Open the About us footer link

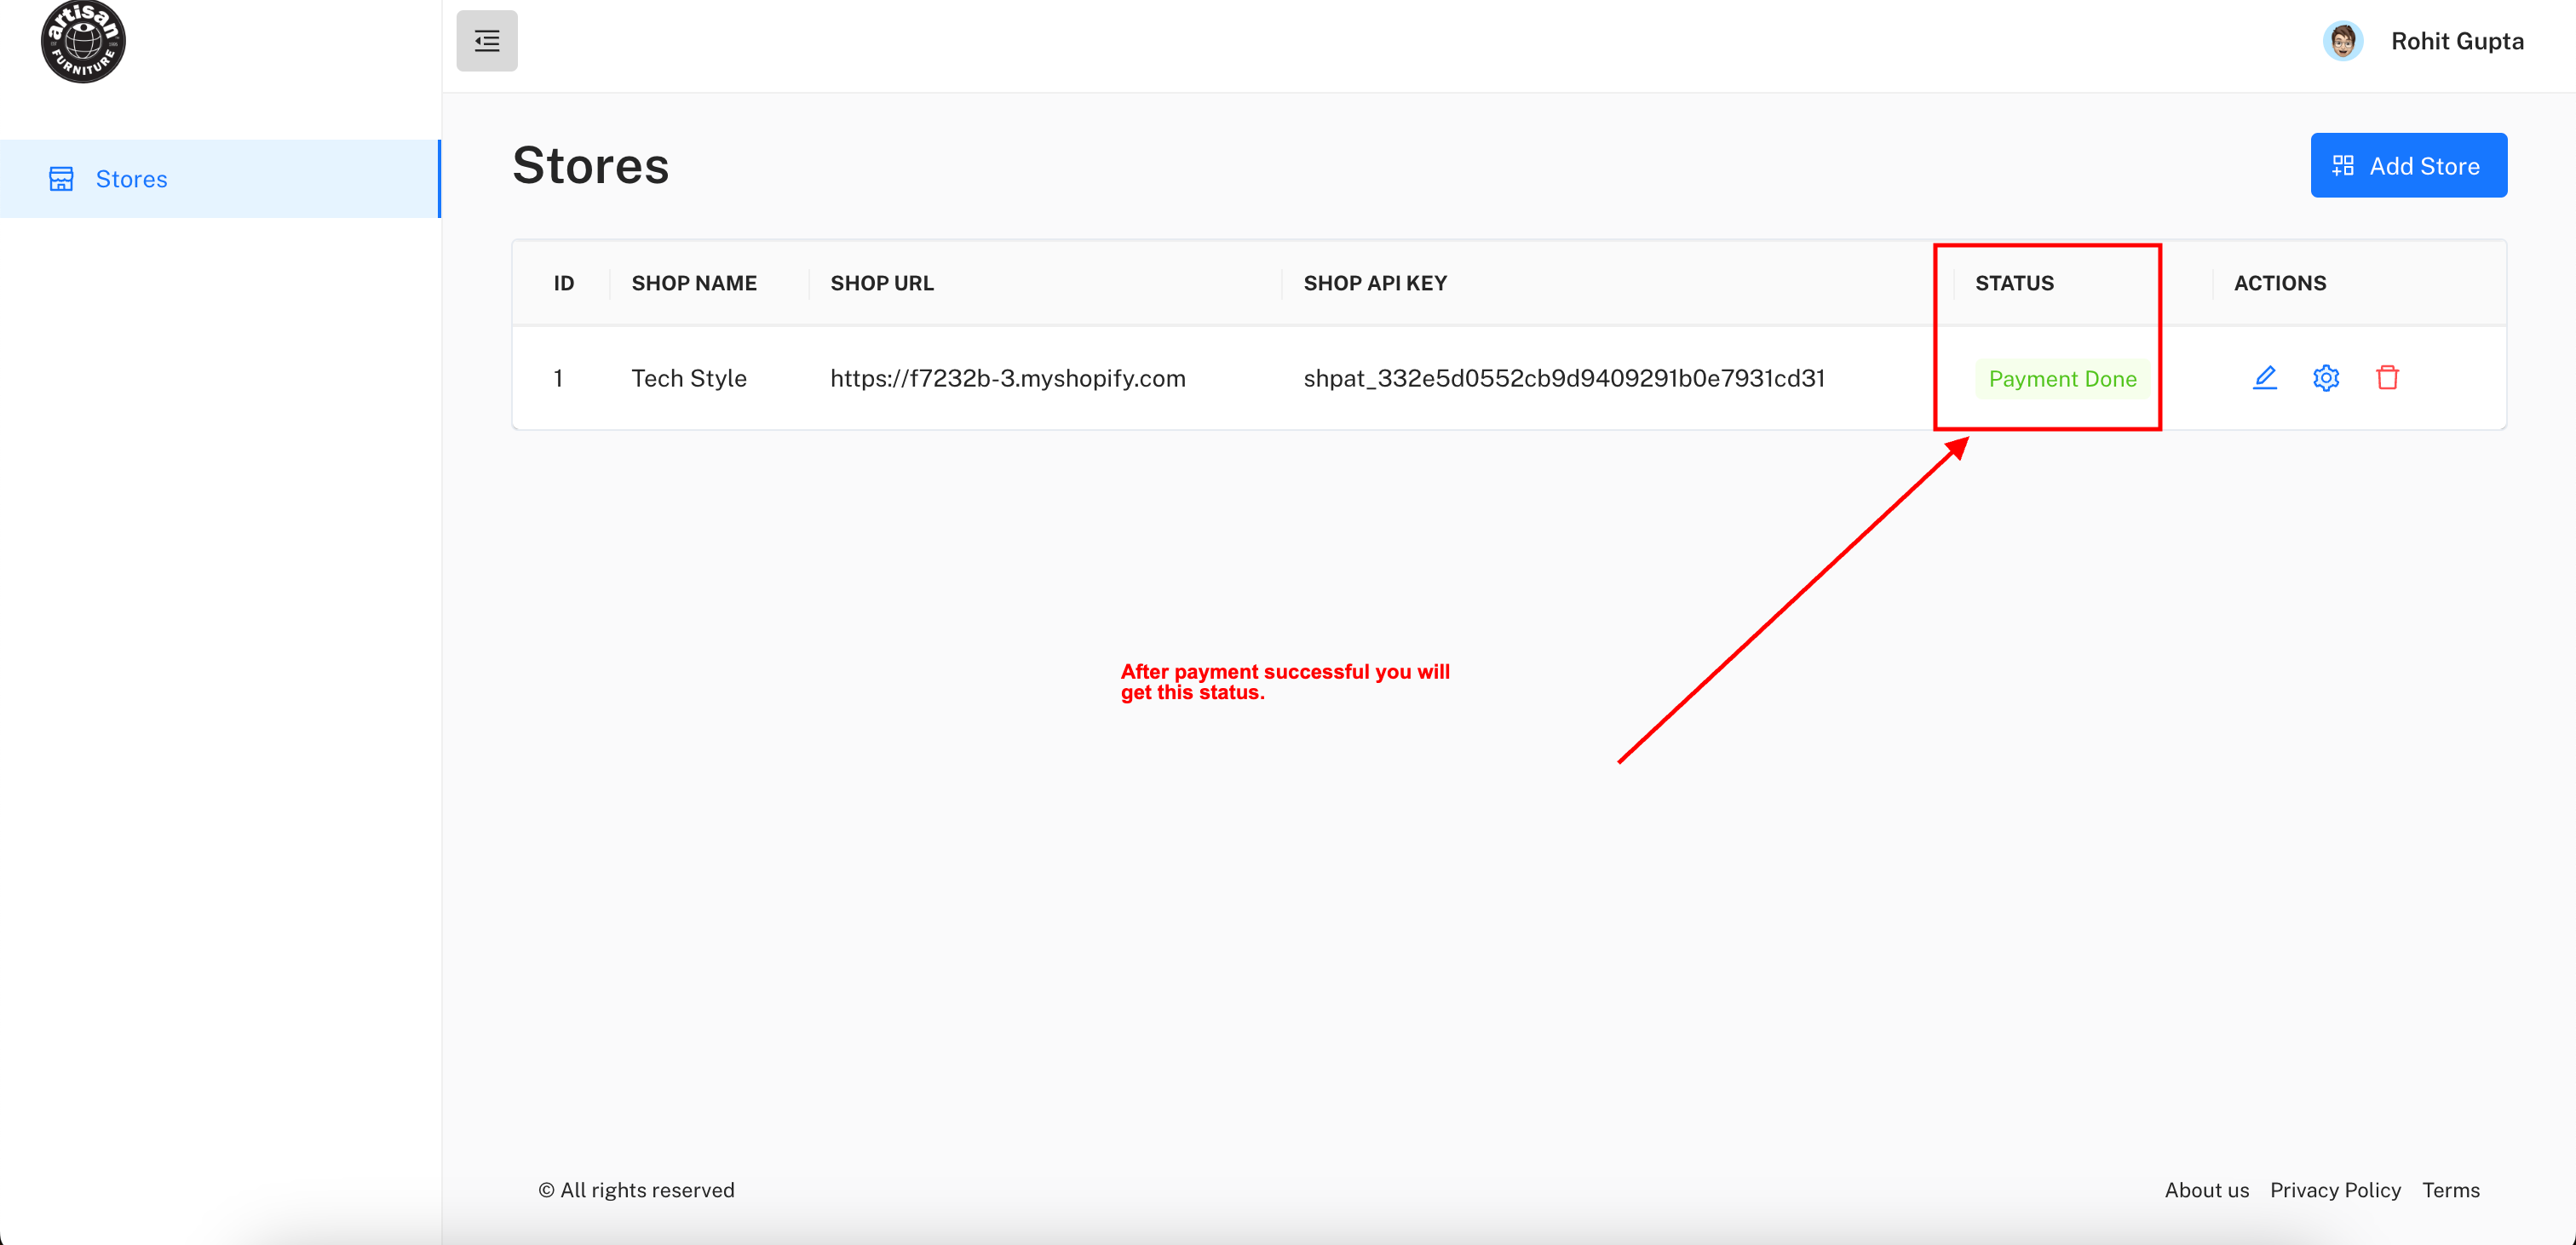click(2206, 1190)
